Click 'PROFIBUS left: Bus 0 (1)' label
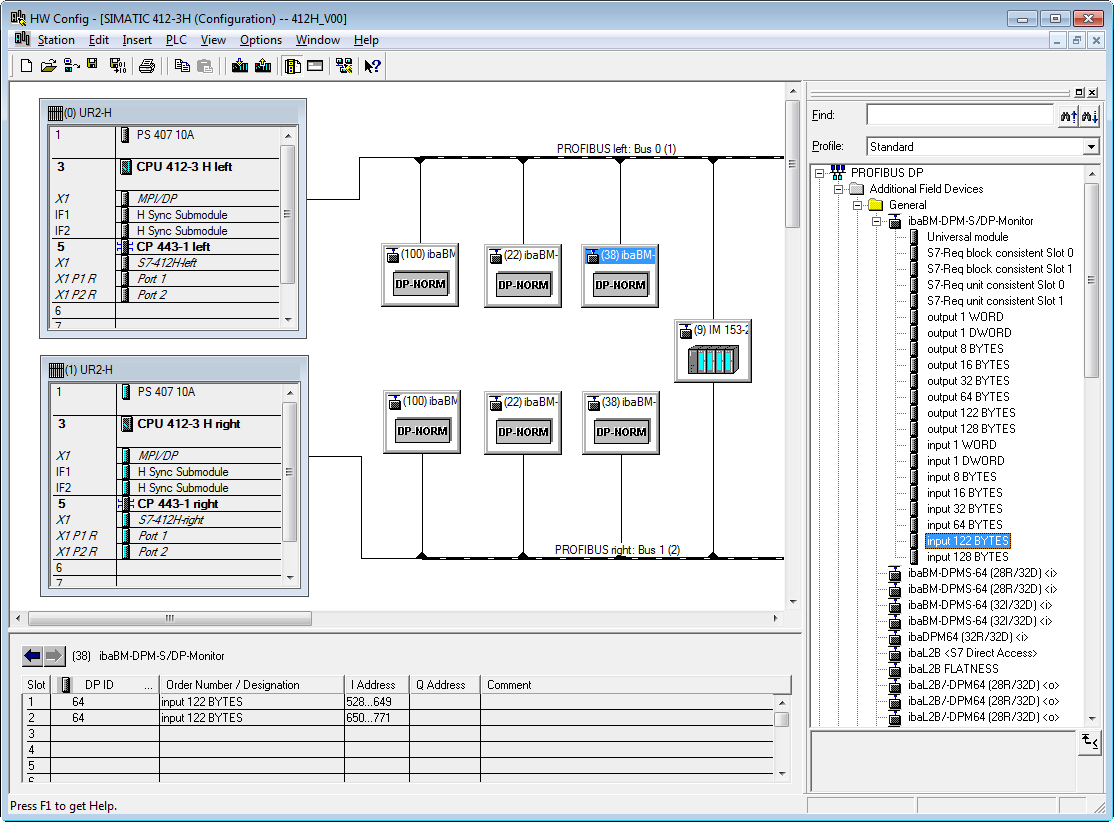This screenshot has width=1114, height=822. (617, 148)
